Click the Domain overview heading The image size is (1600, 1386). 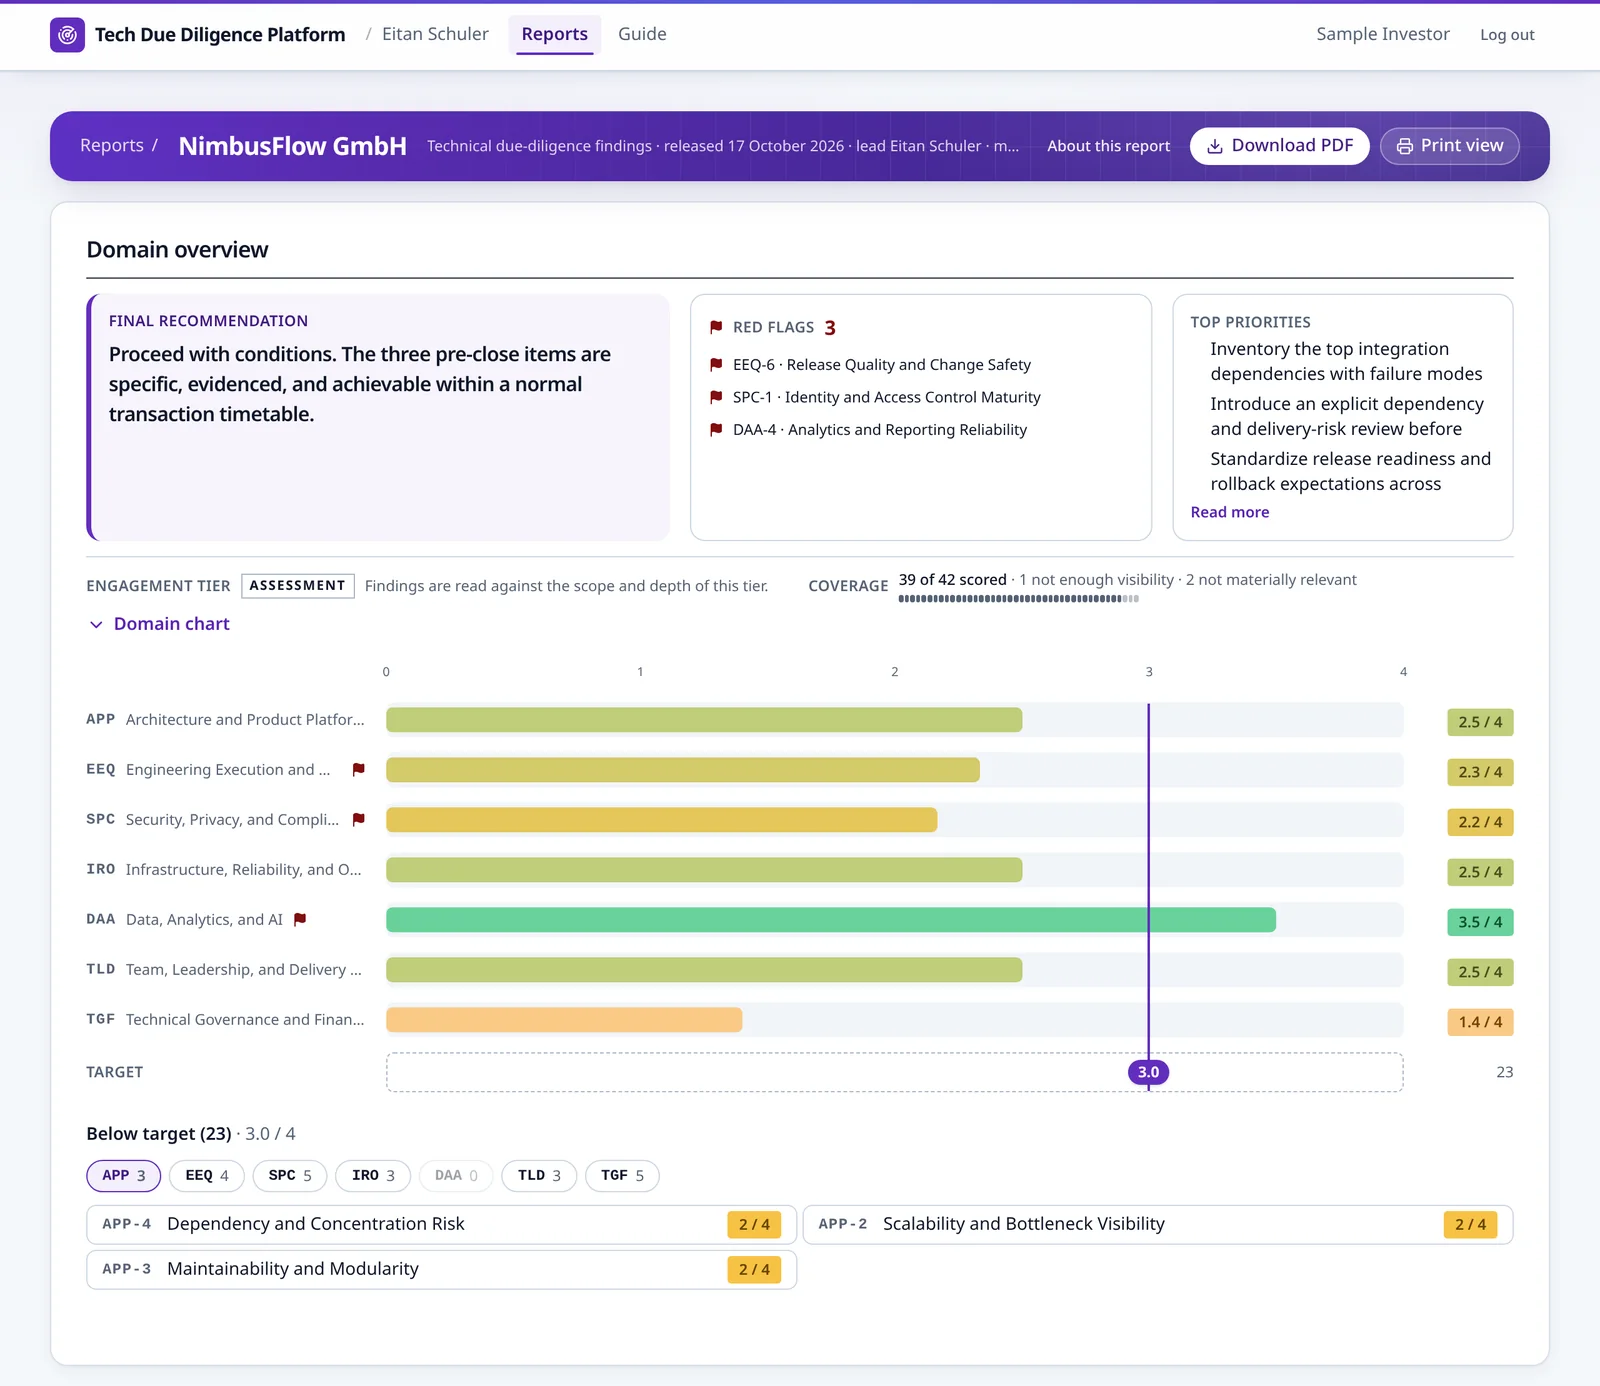[x=177, y=250]
